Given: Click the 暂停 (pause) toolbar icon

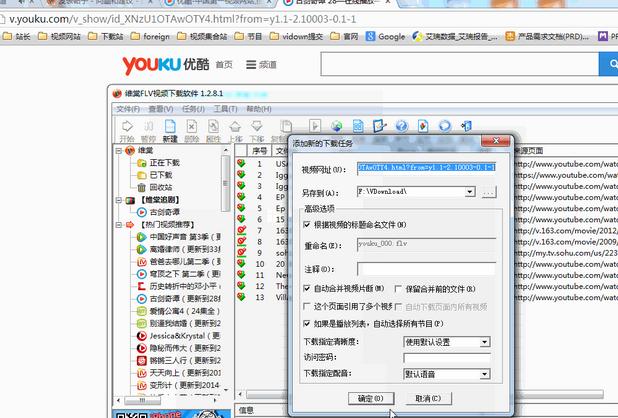Looking at the screenshot, I should (x=149, y=130).
